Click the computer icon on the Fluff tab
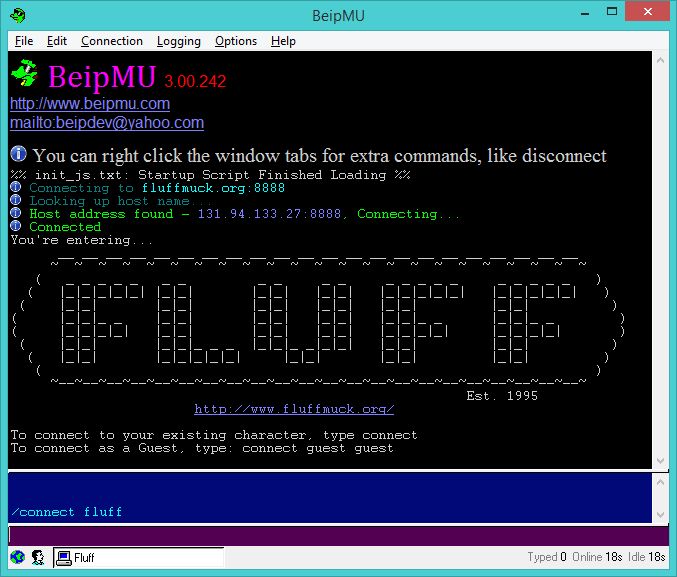Image resolution: width=677 pixels, height=577 pixels. click(x=64, y=558)
